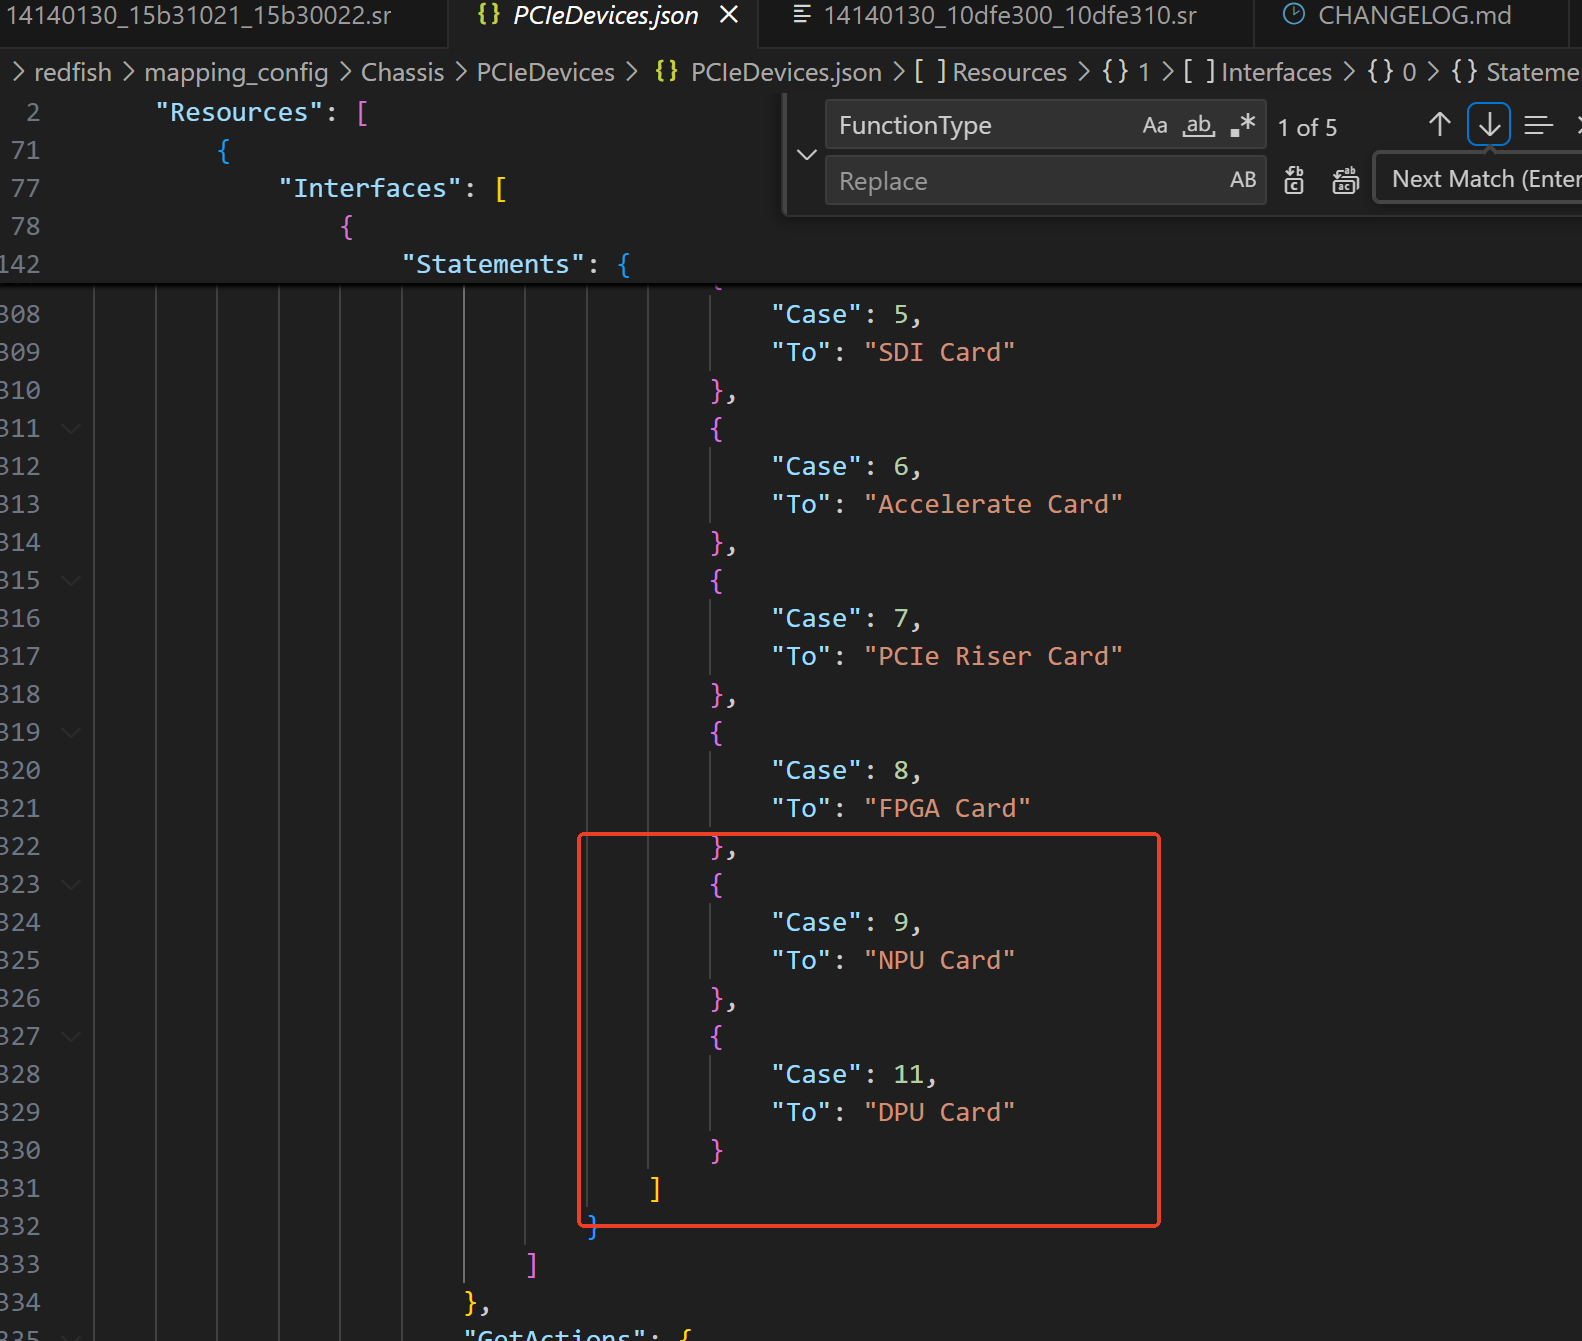Select Chassis in the breadcrumb path
This screenshot has width=1582, height=1341.
(402, 72)
